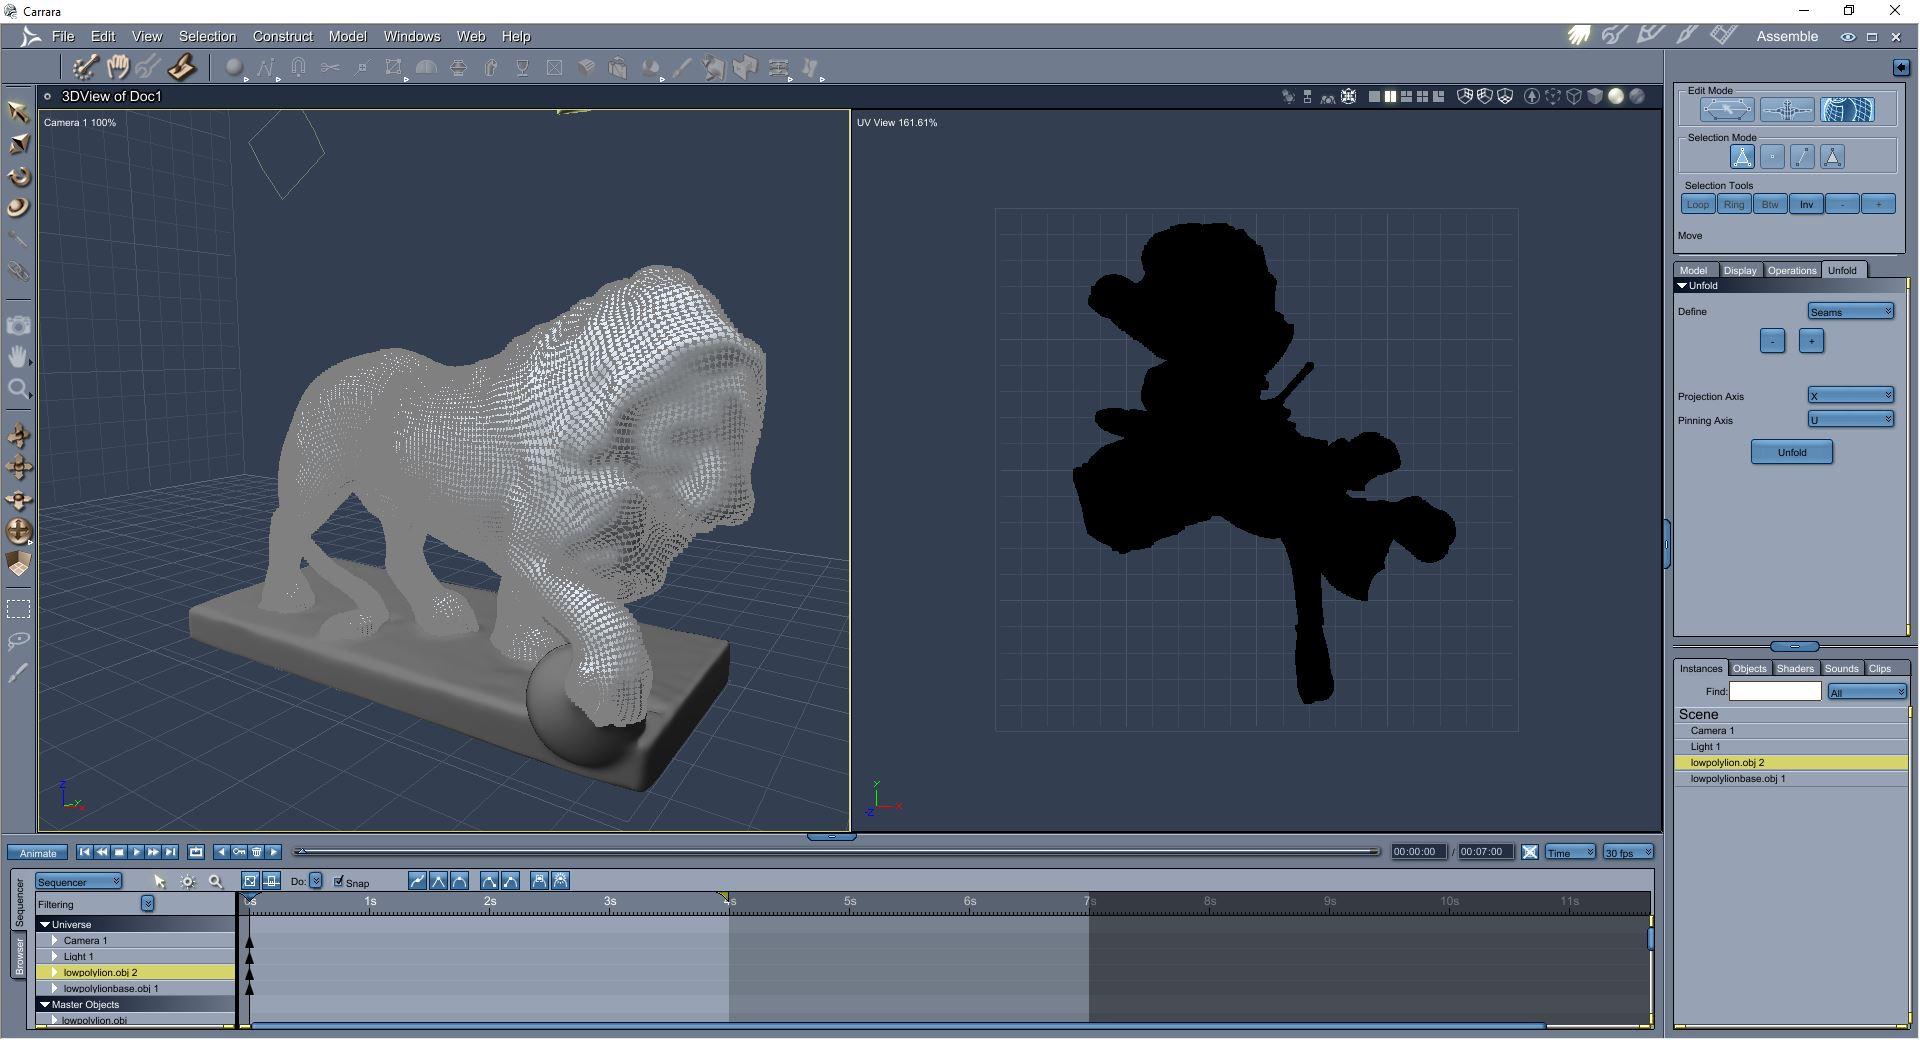Click the timeline scrubber slider handle
This screenshot has width=1920, height=1040.
click(x=300, y=852)
